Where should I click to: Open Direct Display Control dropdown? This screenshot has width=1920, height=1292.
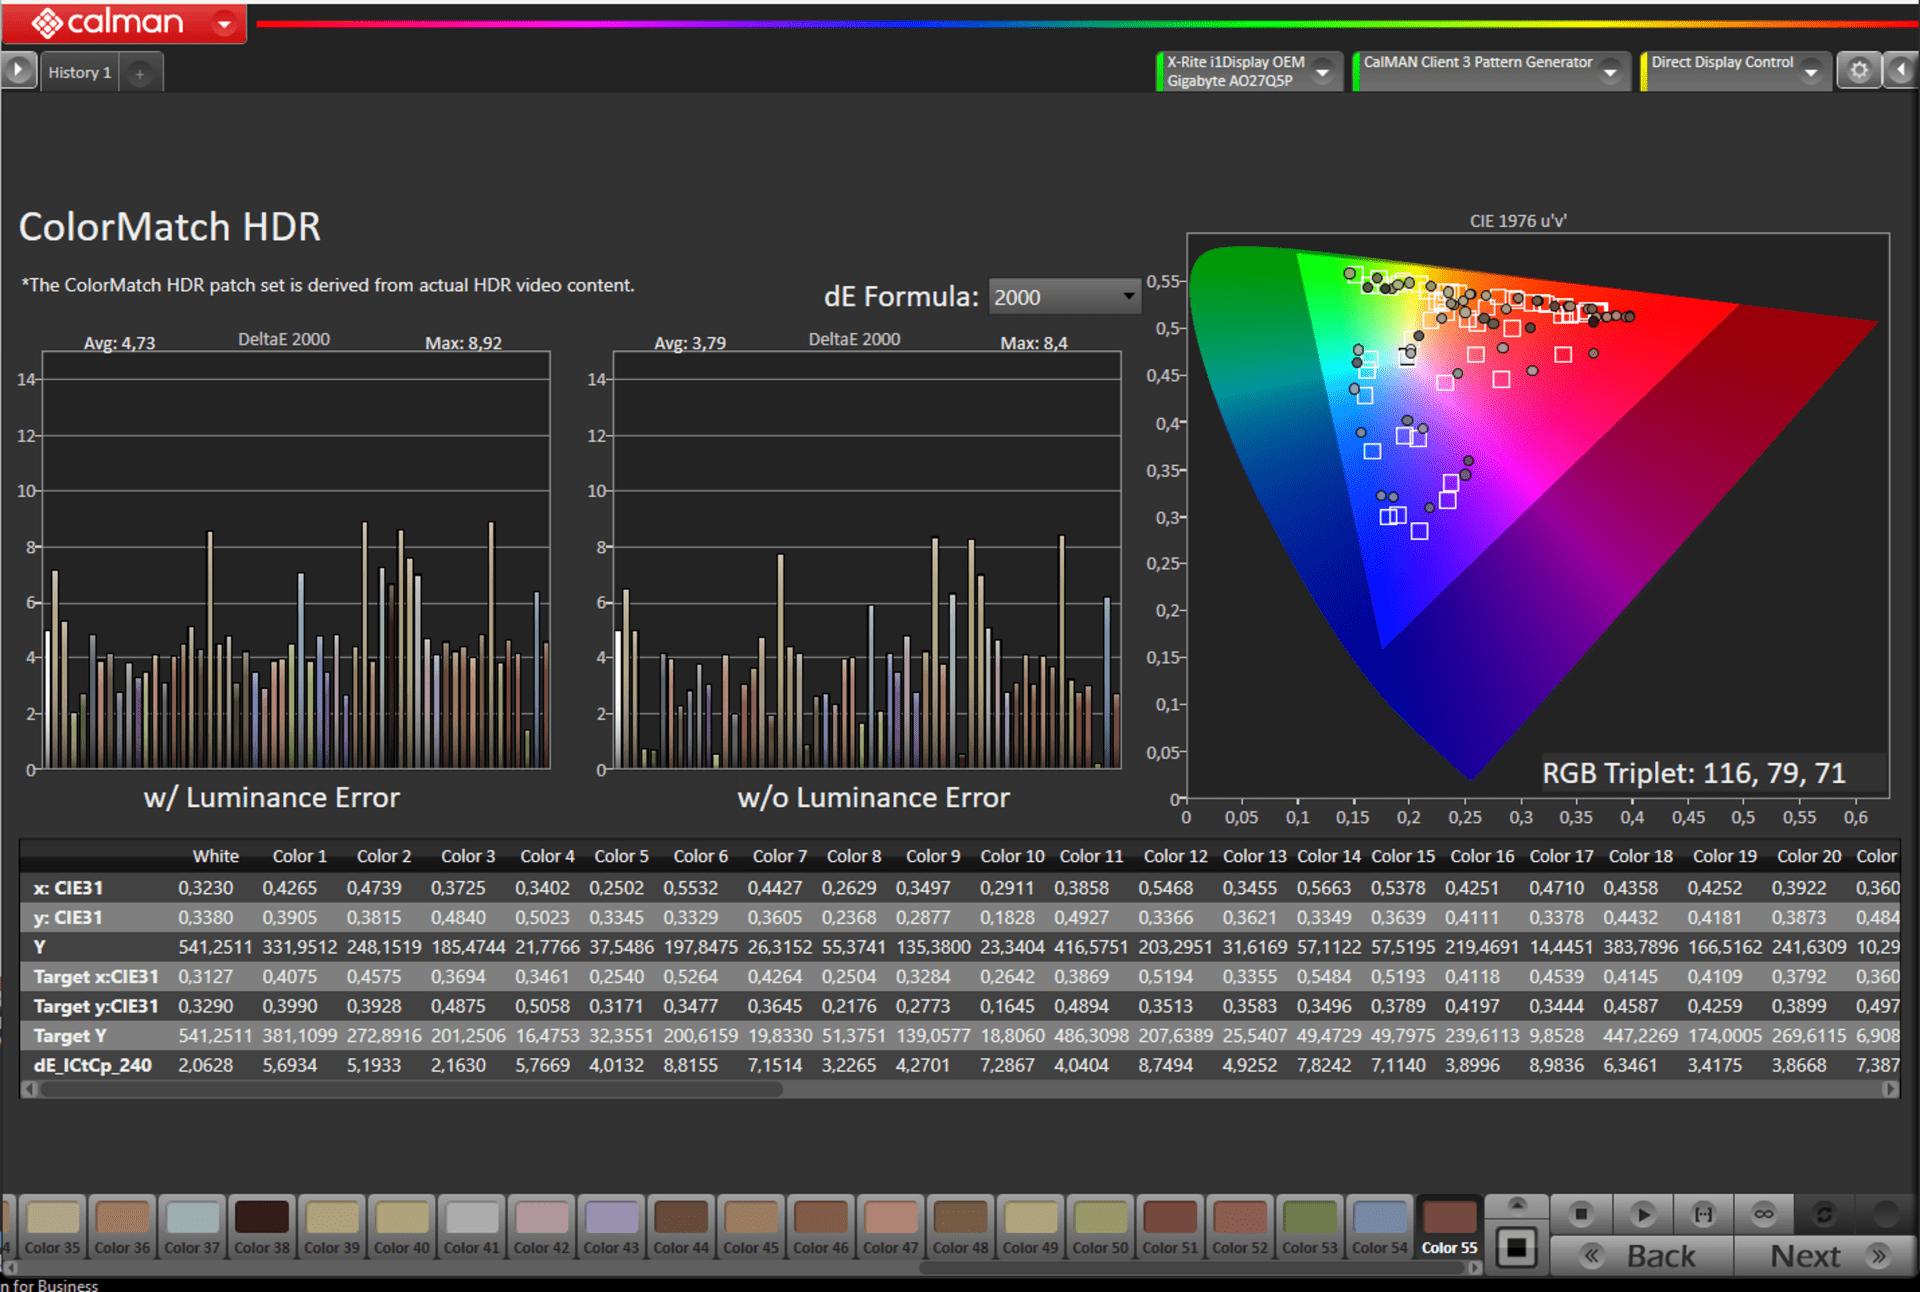click(1810, 72)
